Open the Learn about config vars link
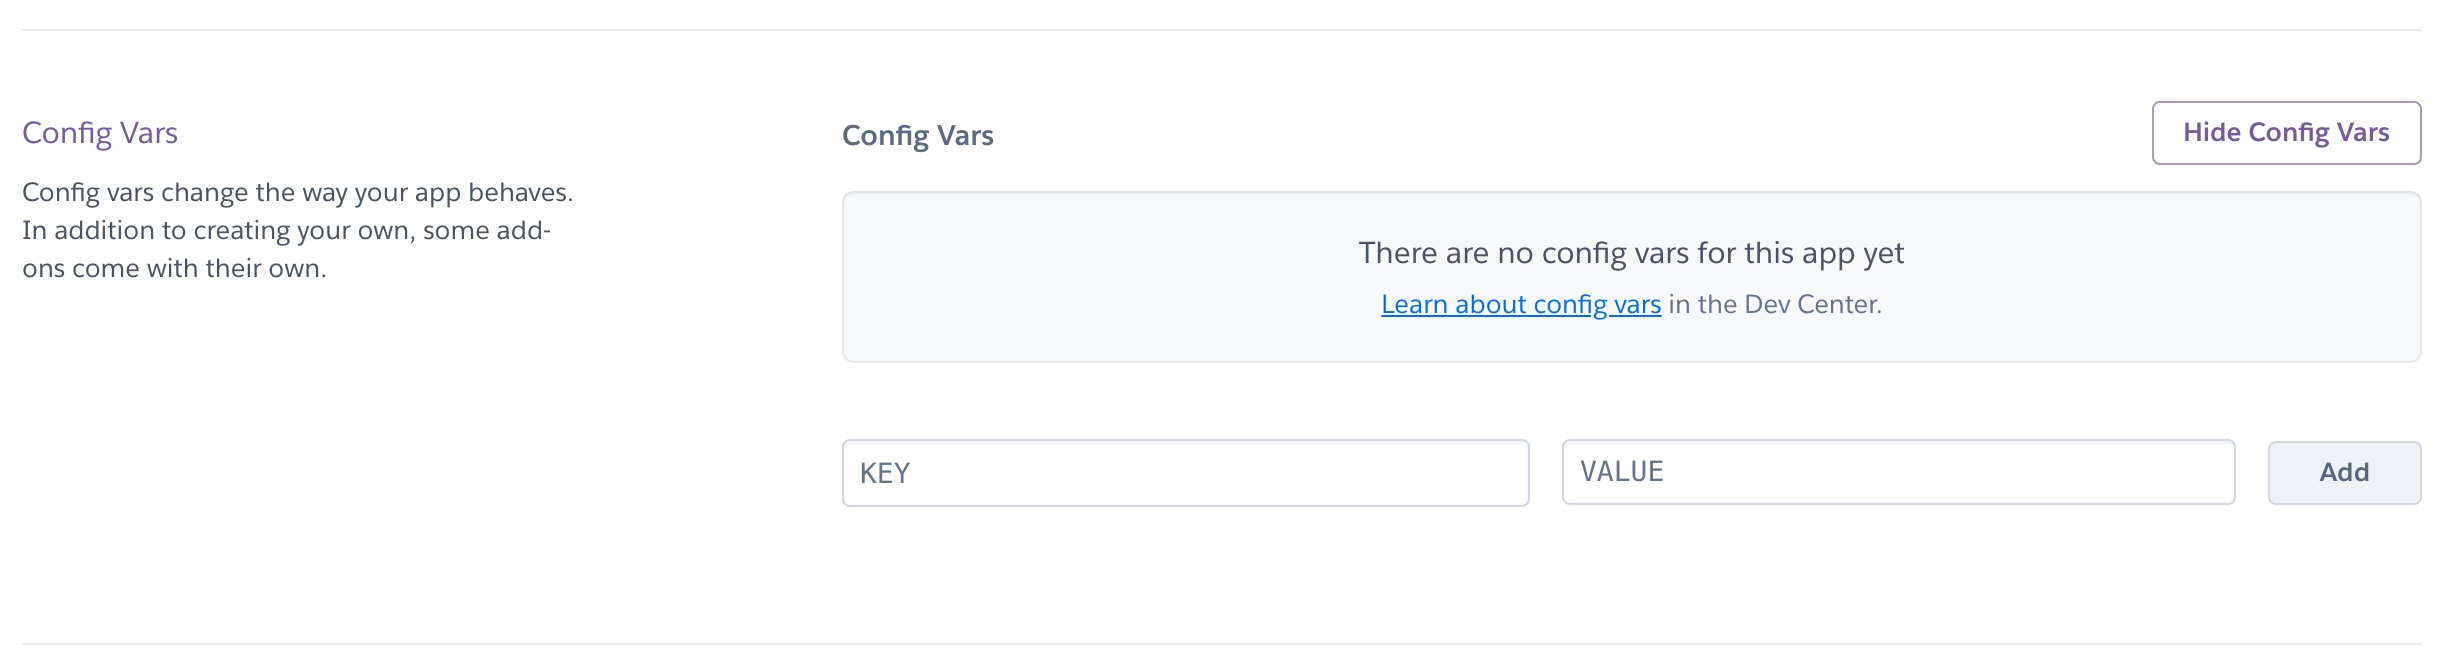 click(1521, 304)
